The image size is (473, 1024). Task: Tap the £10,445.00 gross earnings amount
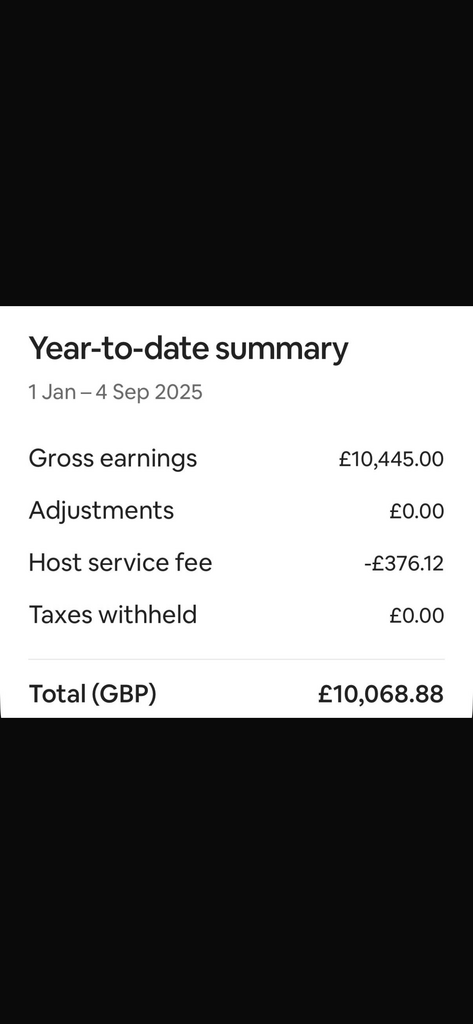click(391, 459)
